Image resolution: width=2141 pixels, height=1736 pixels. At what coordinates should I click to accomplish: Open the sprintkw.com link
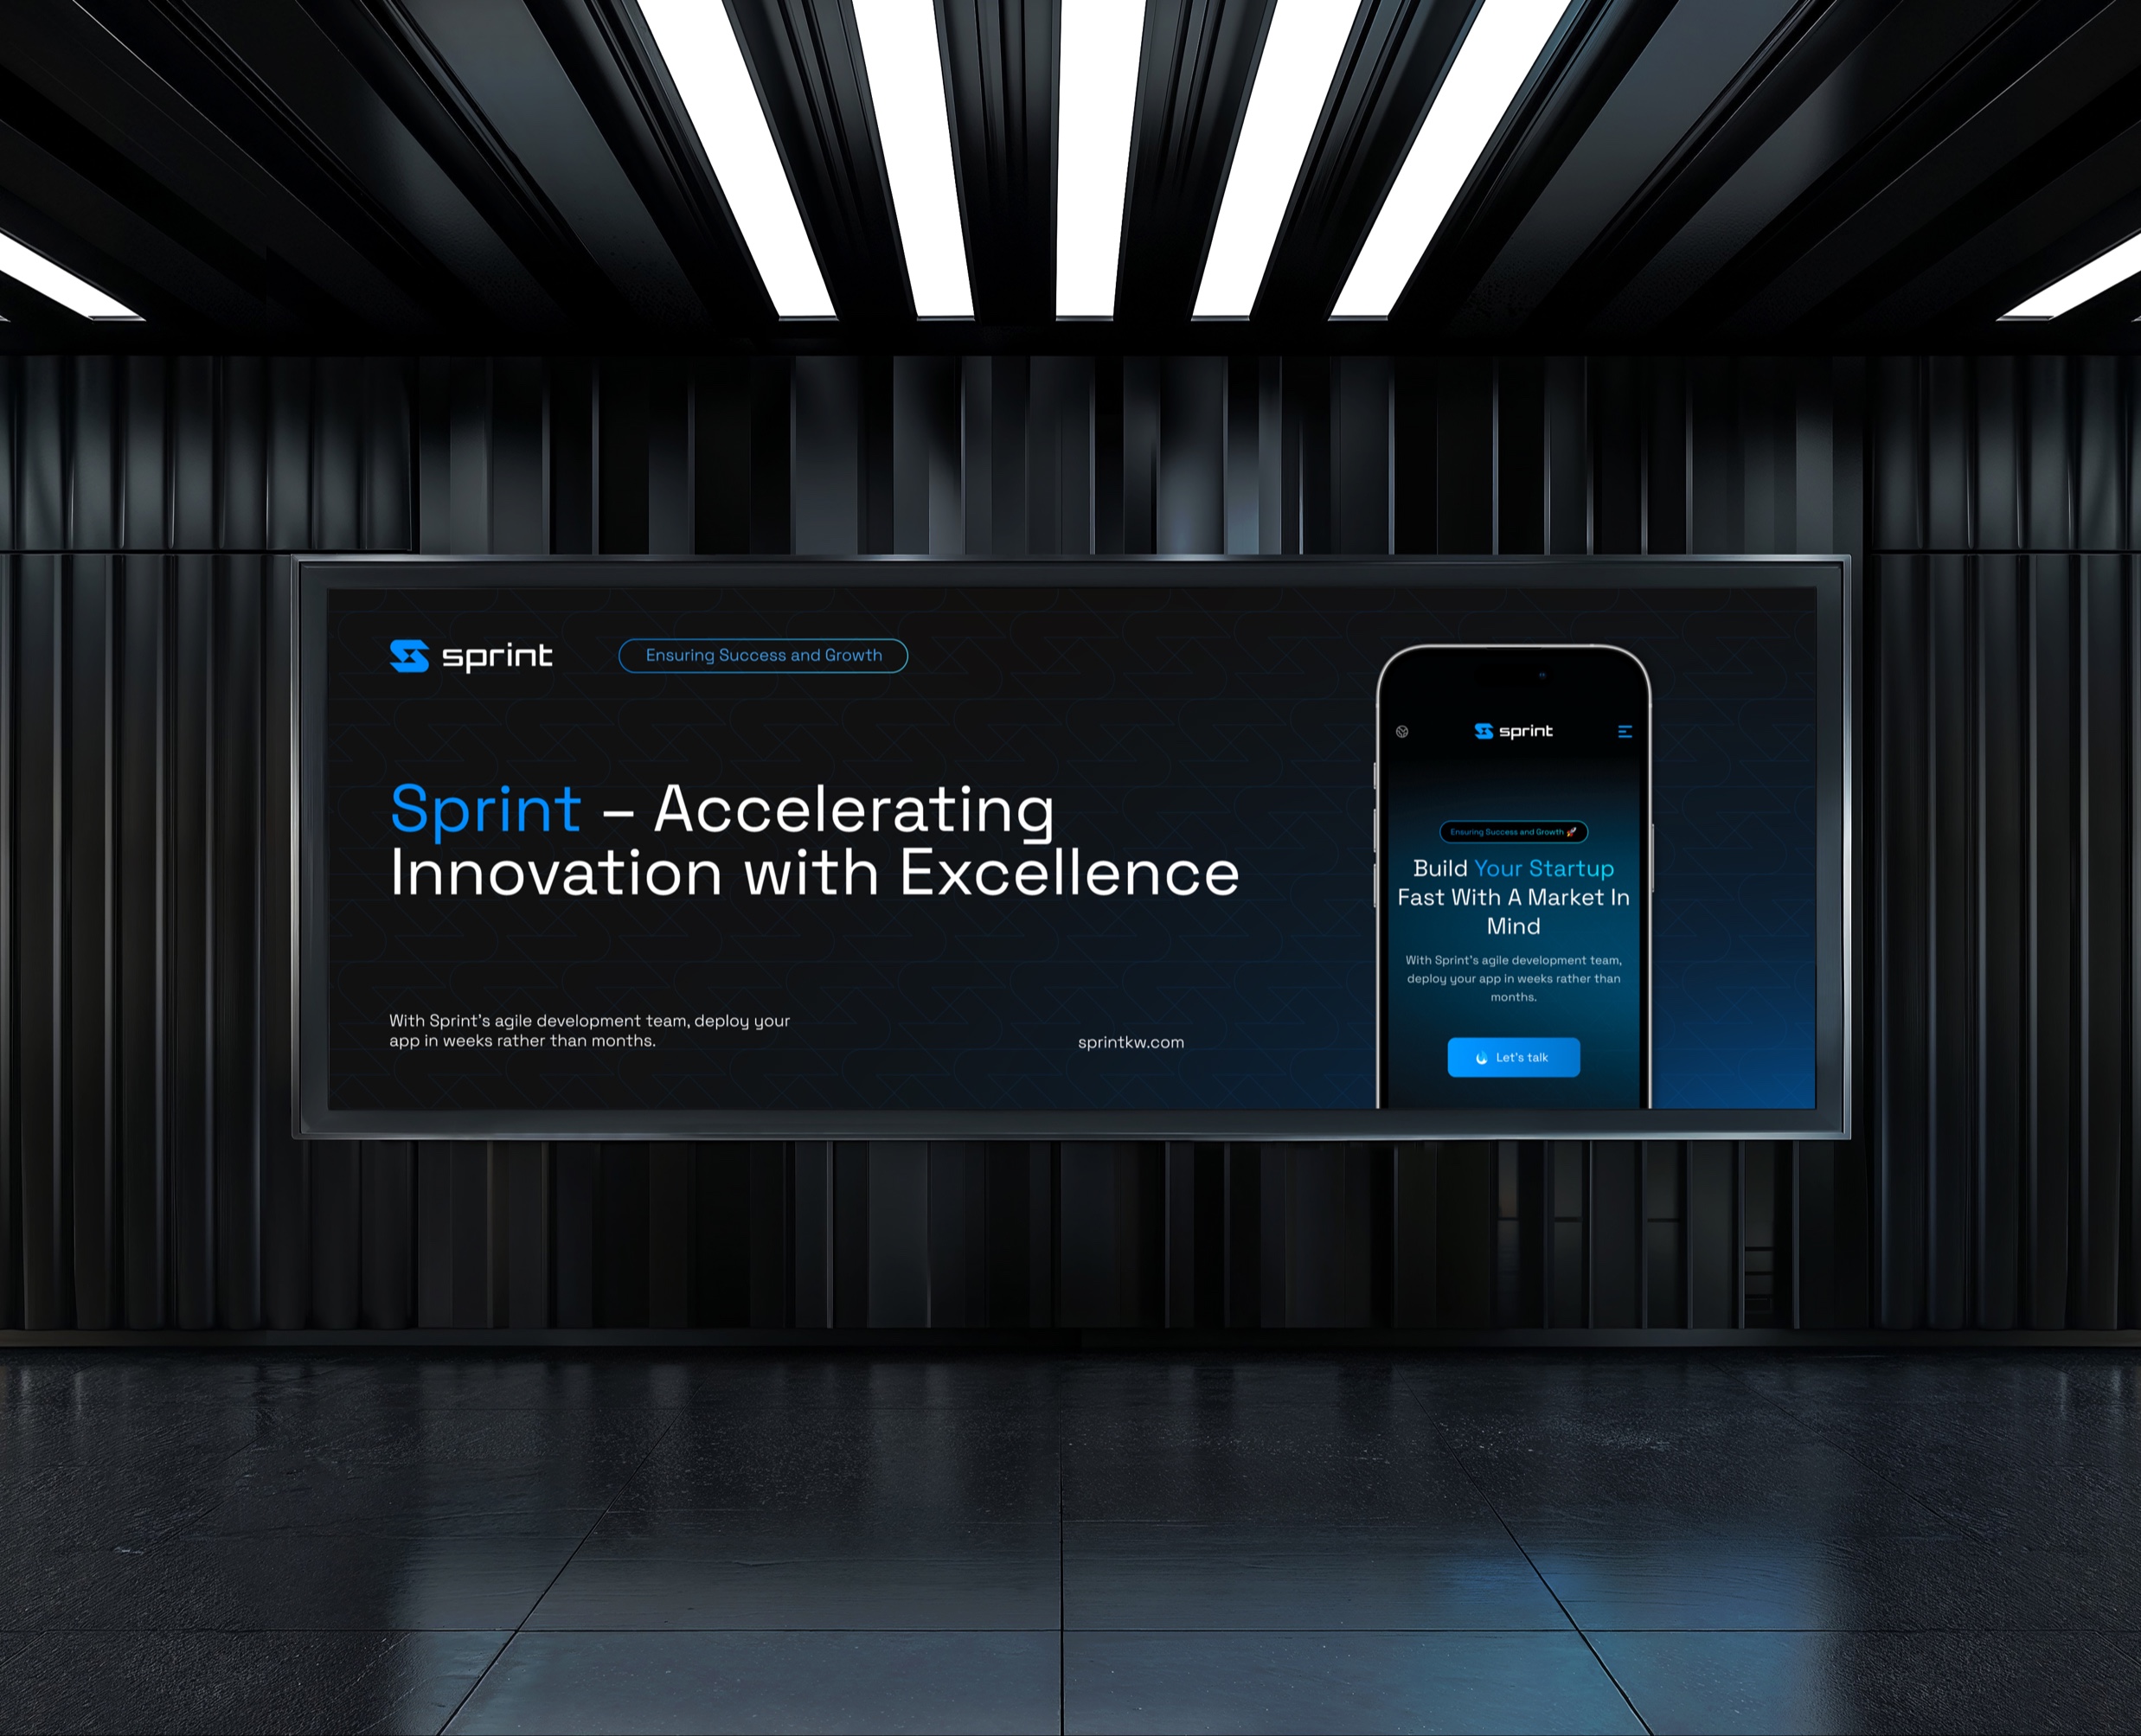pos(1130,1042)
